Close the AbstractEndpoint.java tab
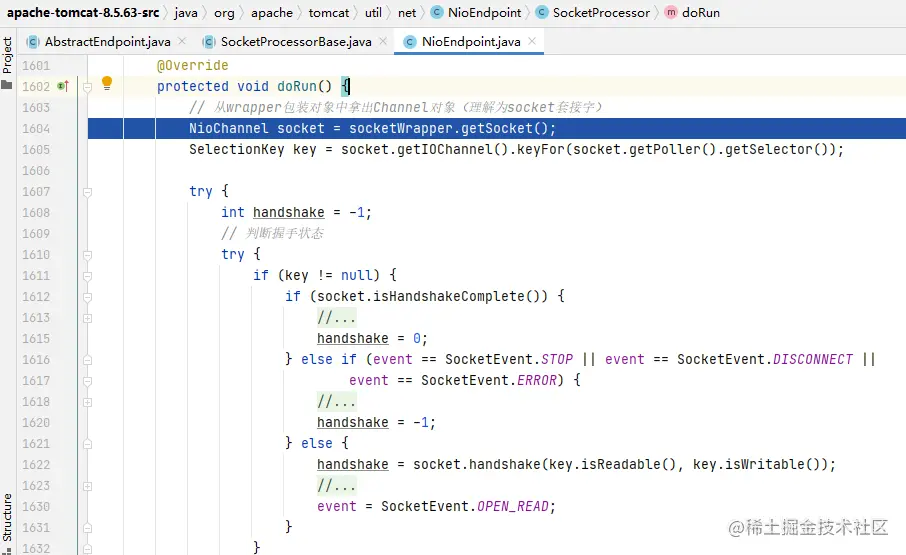This screenshot has height=555, width=906. coord(182,41)
